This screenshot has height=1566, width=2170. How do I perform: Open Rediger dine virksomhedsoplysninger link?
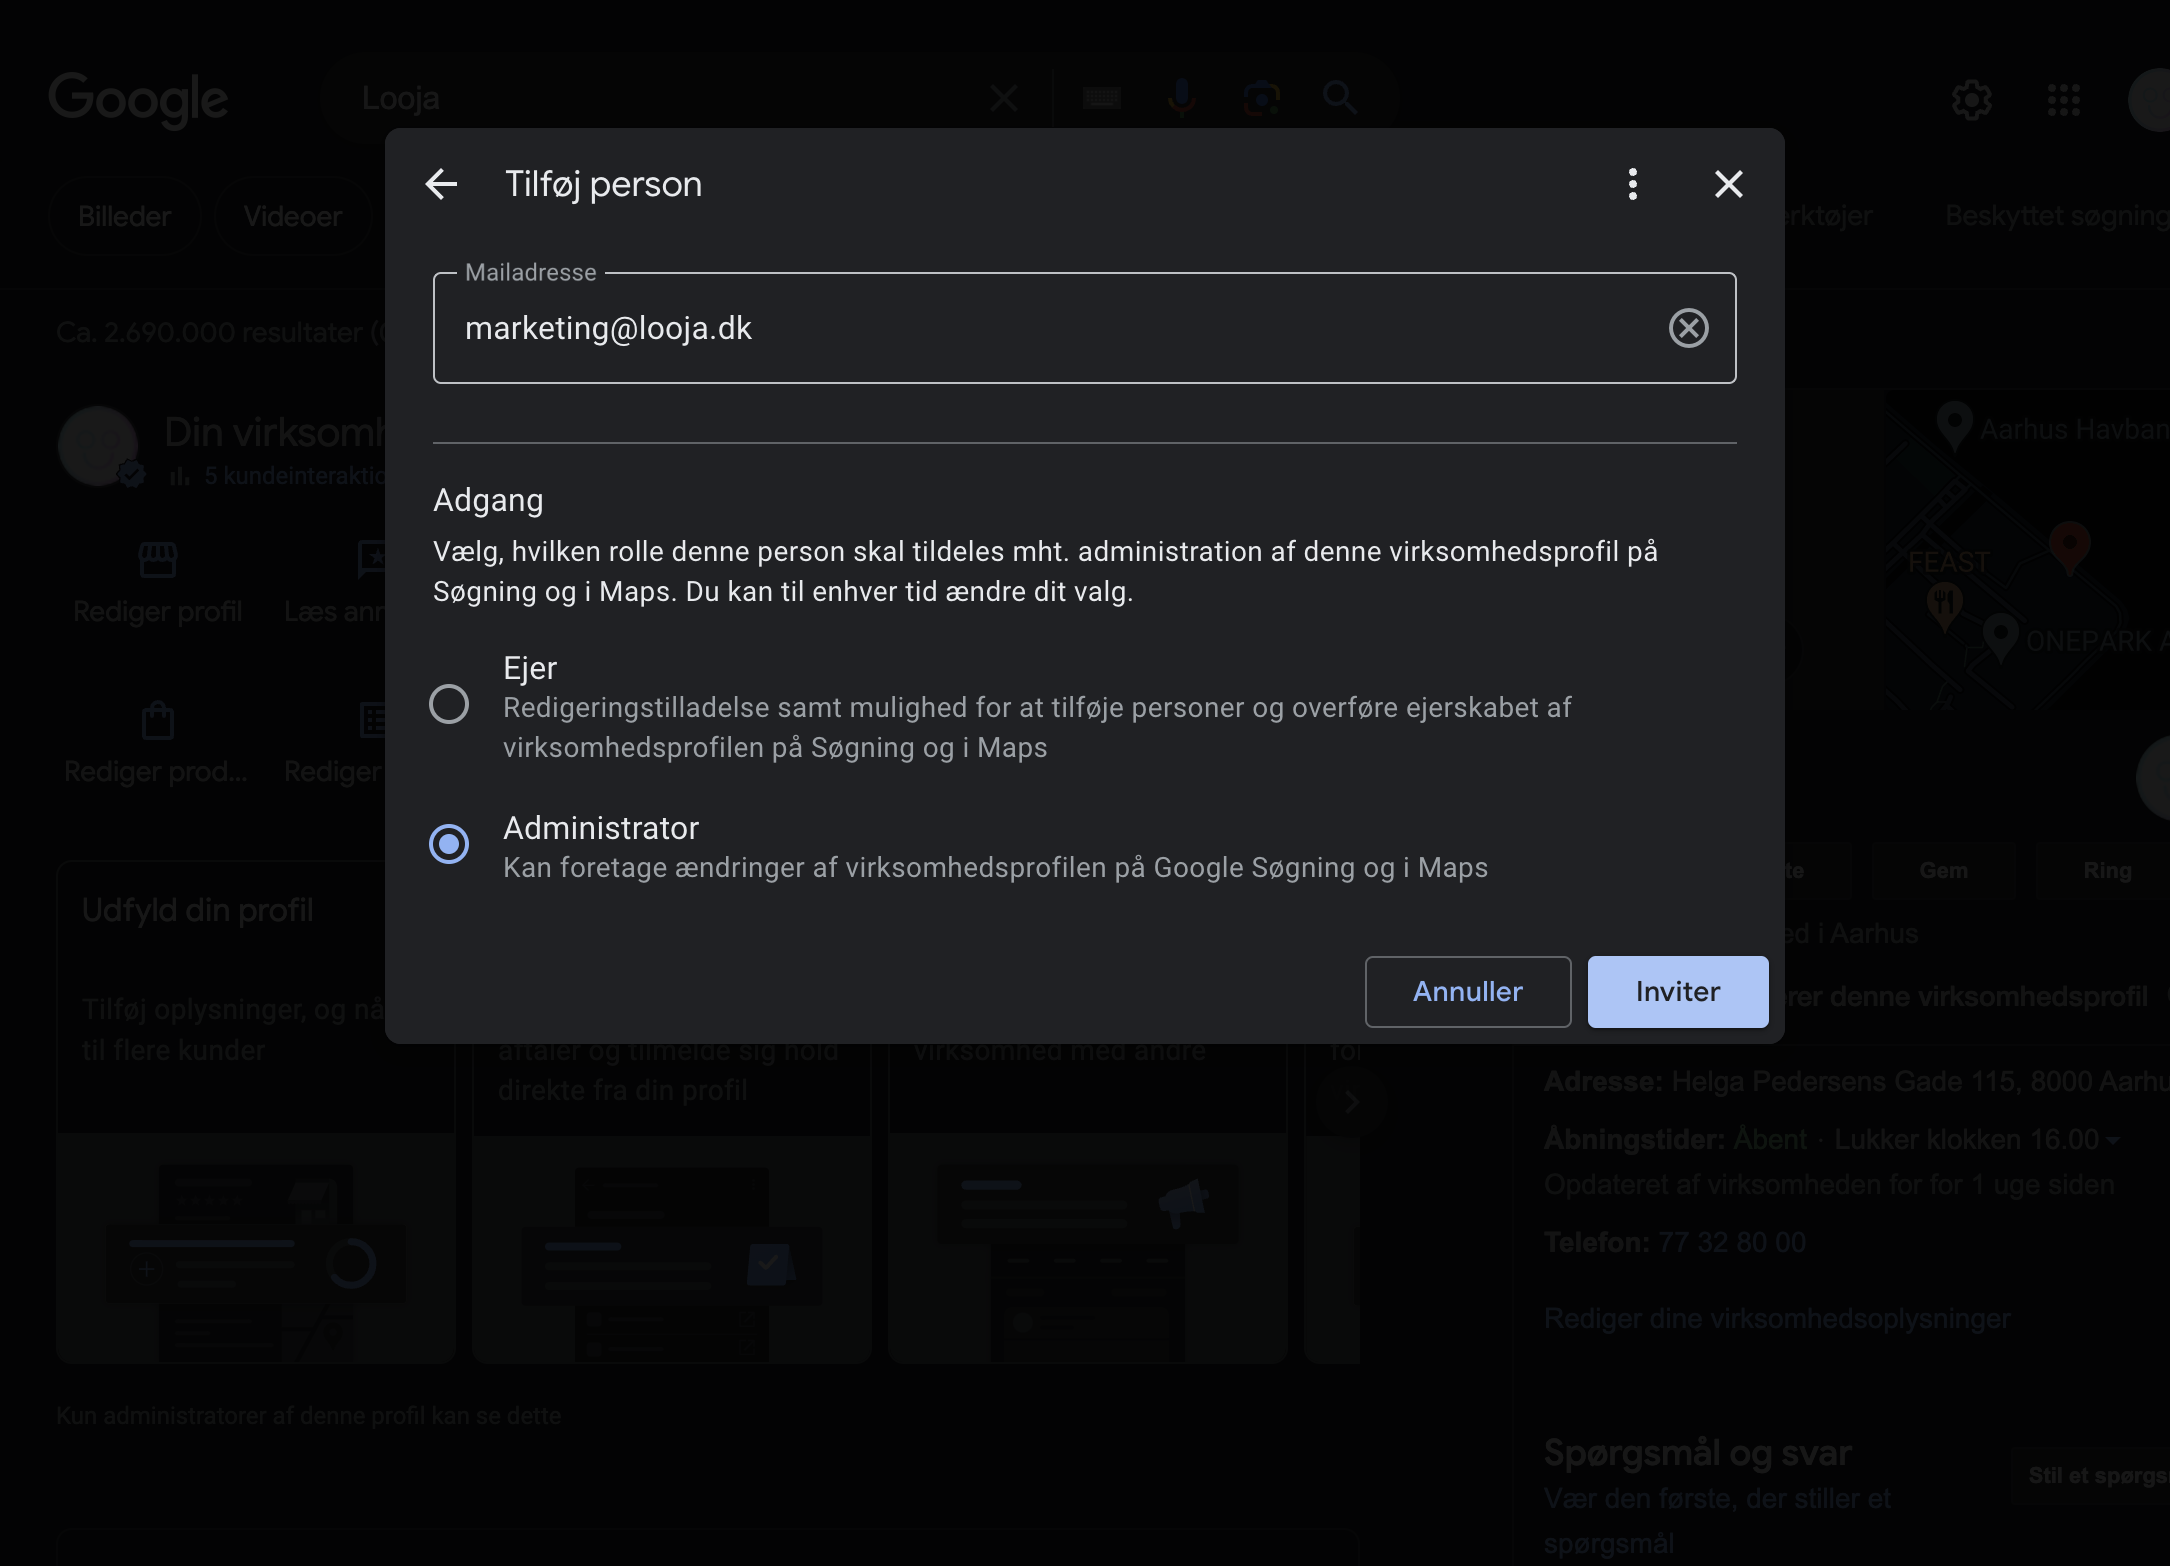pos(1777,1319)
